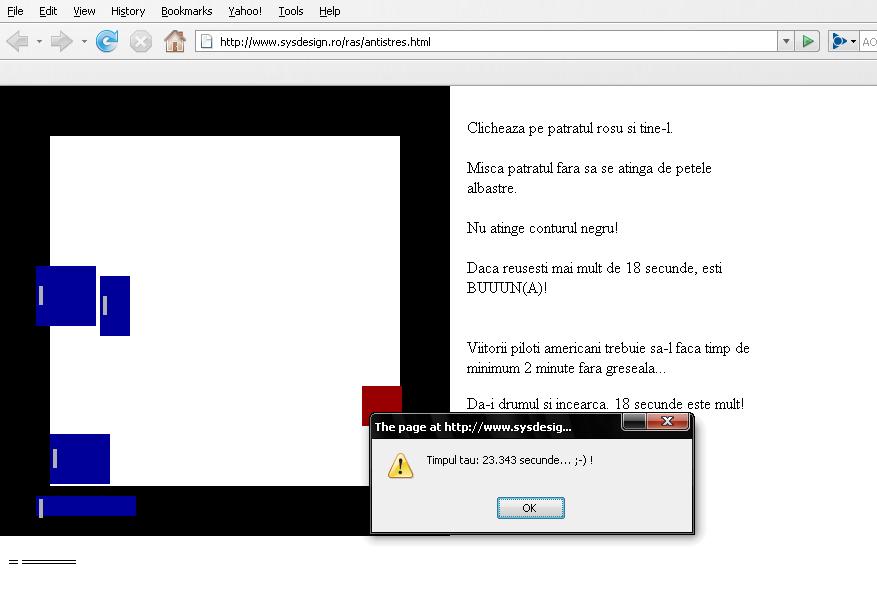The height and width of the screenshot is (612, 877).
Task: Open the Yahoo! menu
Action: (x=245, y=11)
